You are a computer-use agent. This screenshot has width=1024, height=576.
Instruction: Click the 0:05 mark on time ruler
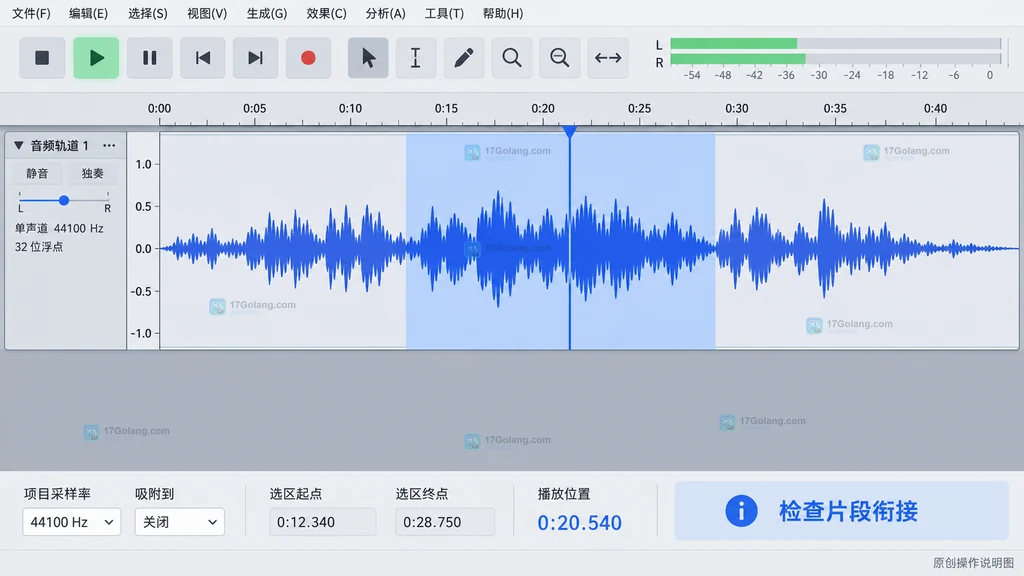pos(254,108)
